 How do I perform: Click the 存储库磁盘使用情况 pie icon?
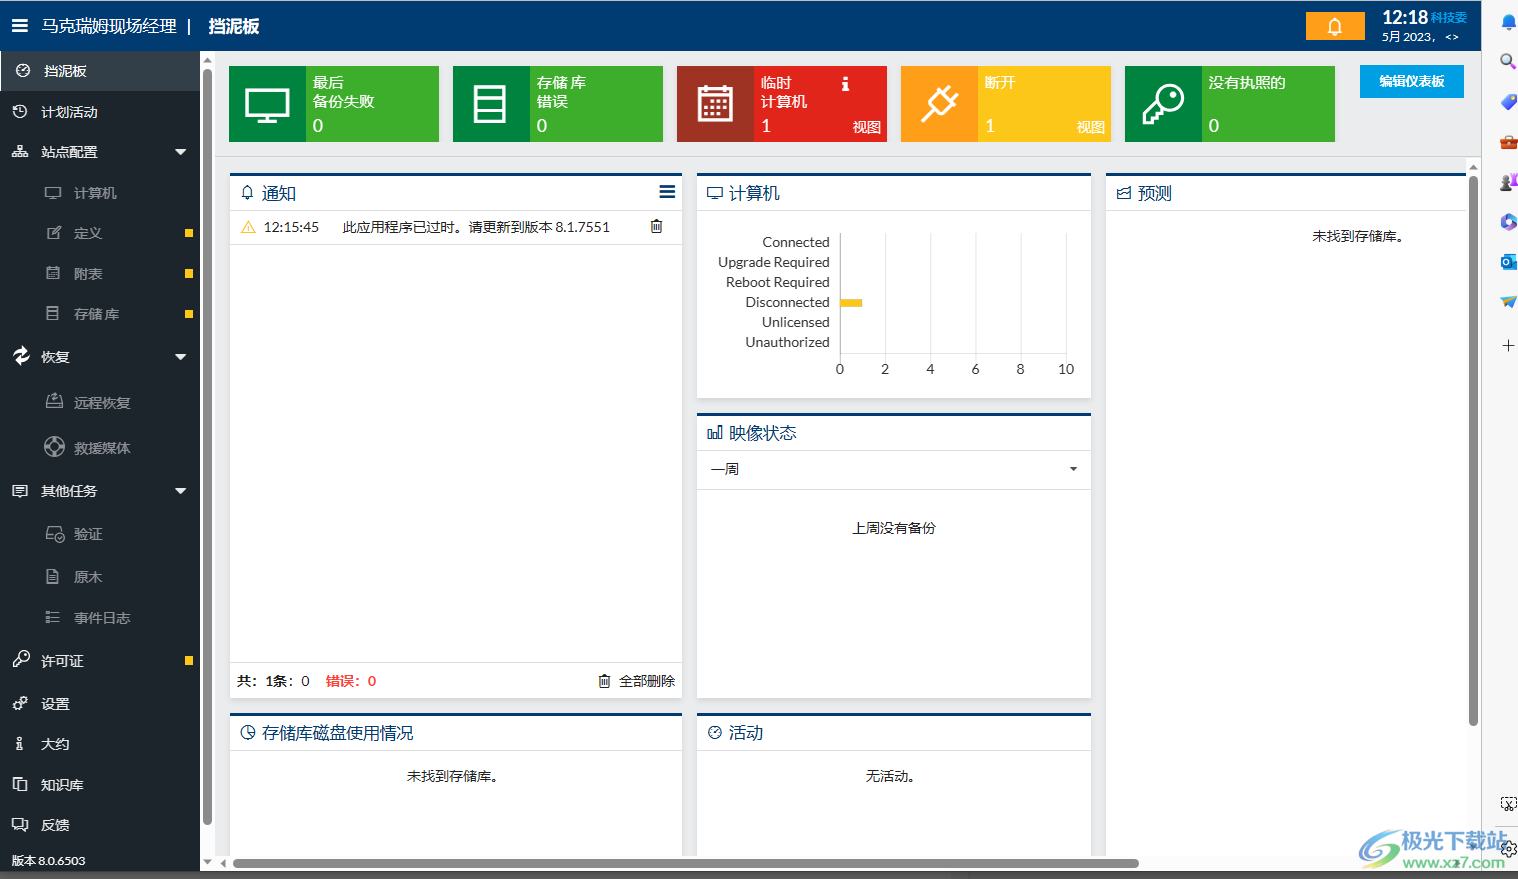248,733
